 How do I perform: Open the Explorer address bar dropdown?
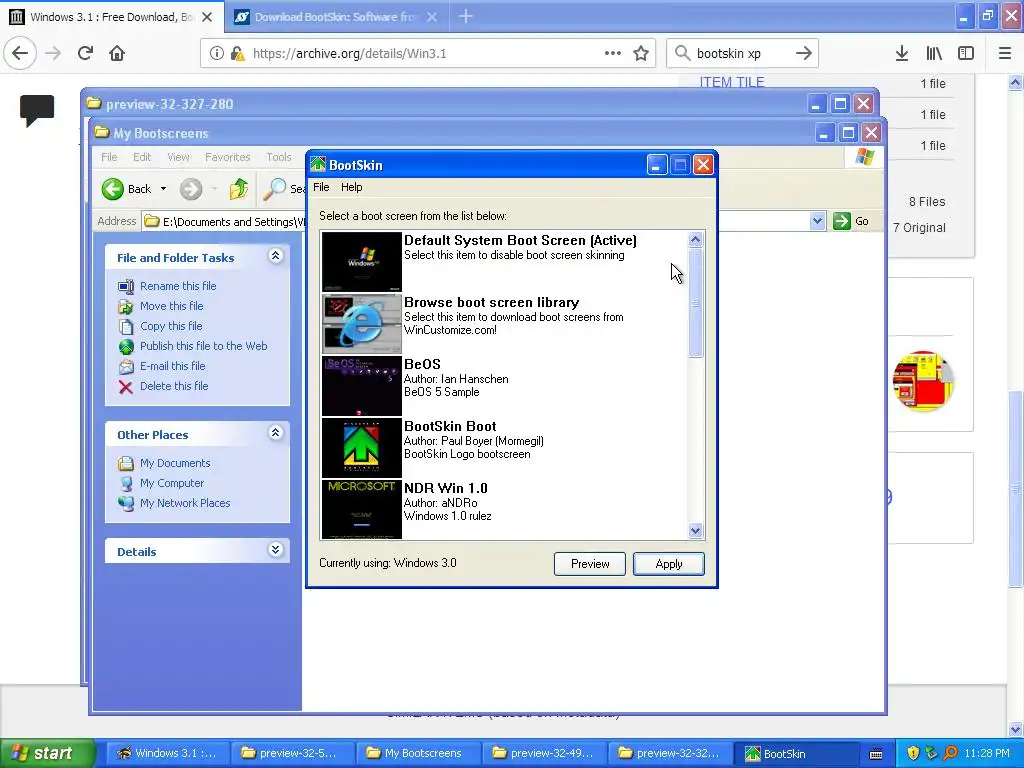[x=818, y=221]
